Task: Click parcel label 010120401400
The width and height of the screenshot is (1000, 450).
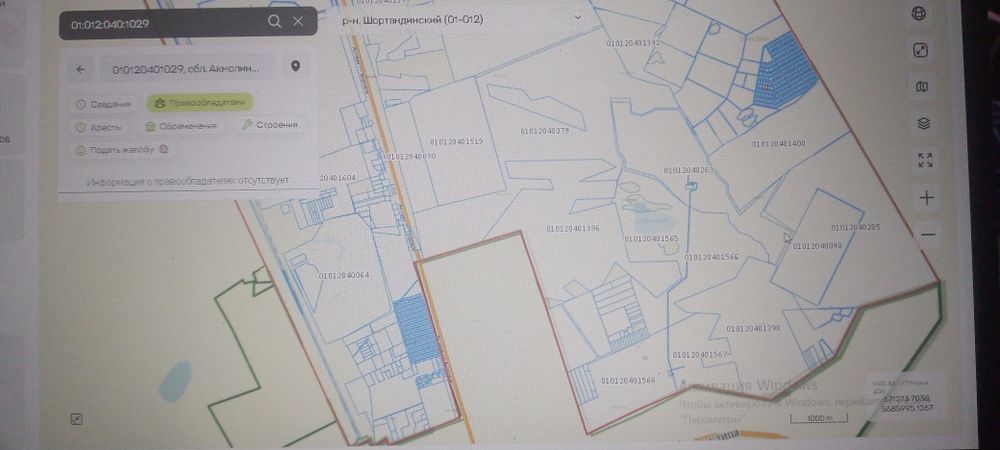Action: [779, 144]
